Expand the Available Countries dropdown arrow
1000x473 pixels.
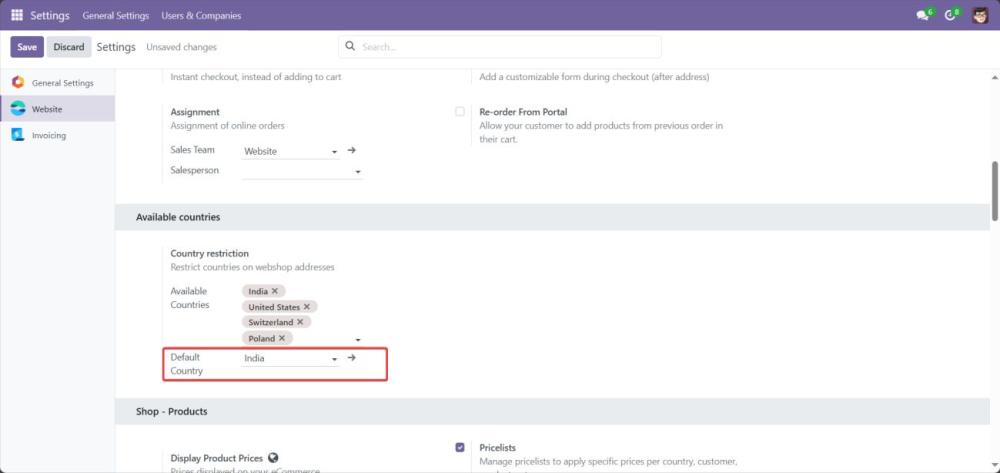[358, 340]
